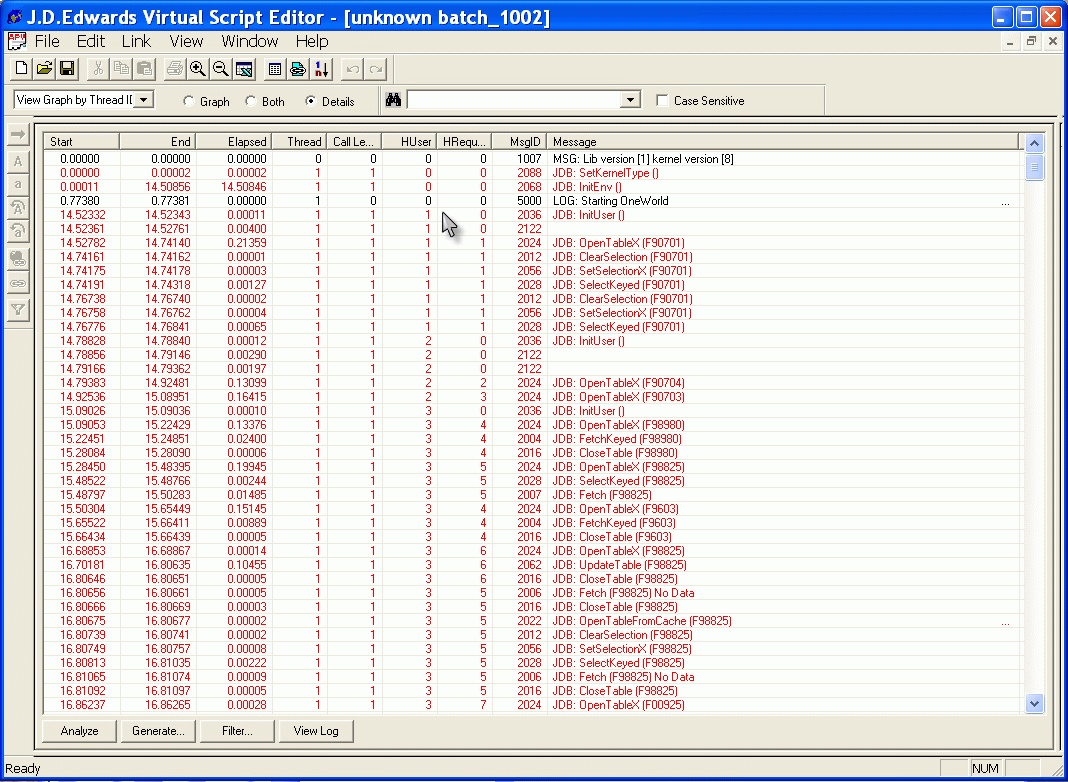Click the scissors cut icon
Image resolution: width=1068 pixels, height=782 pixels.
(98, 68)
